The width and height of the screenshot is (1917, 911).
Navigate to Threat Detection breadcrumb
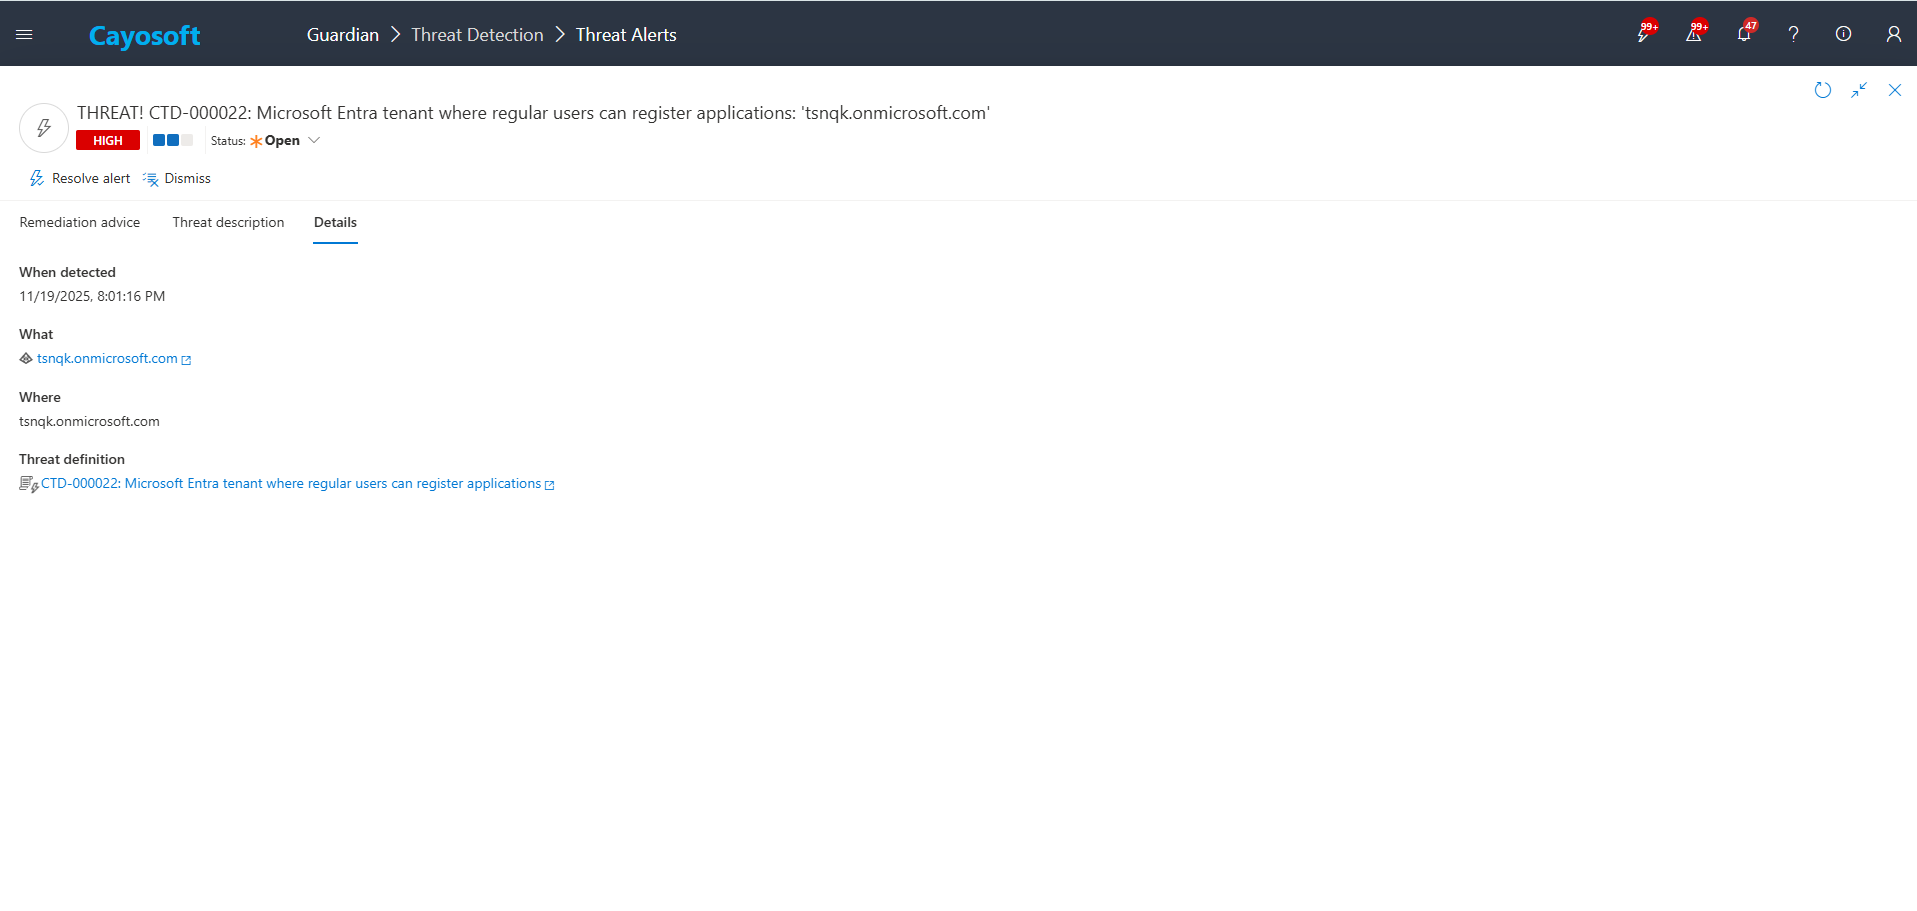pos(477,35)
